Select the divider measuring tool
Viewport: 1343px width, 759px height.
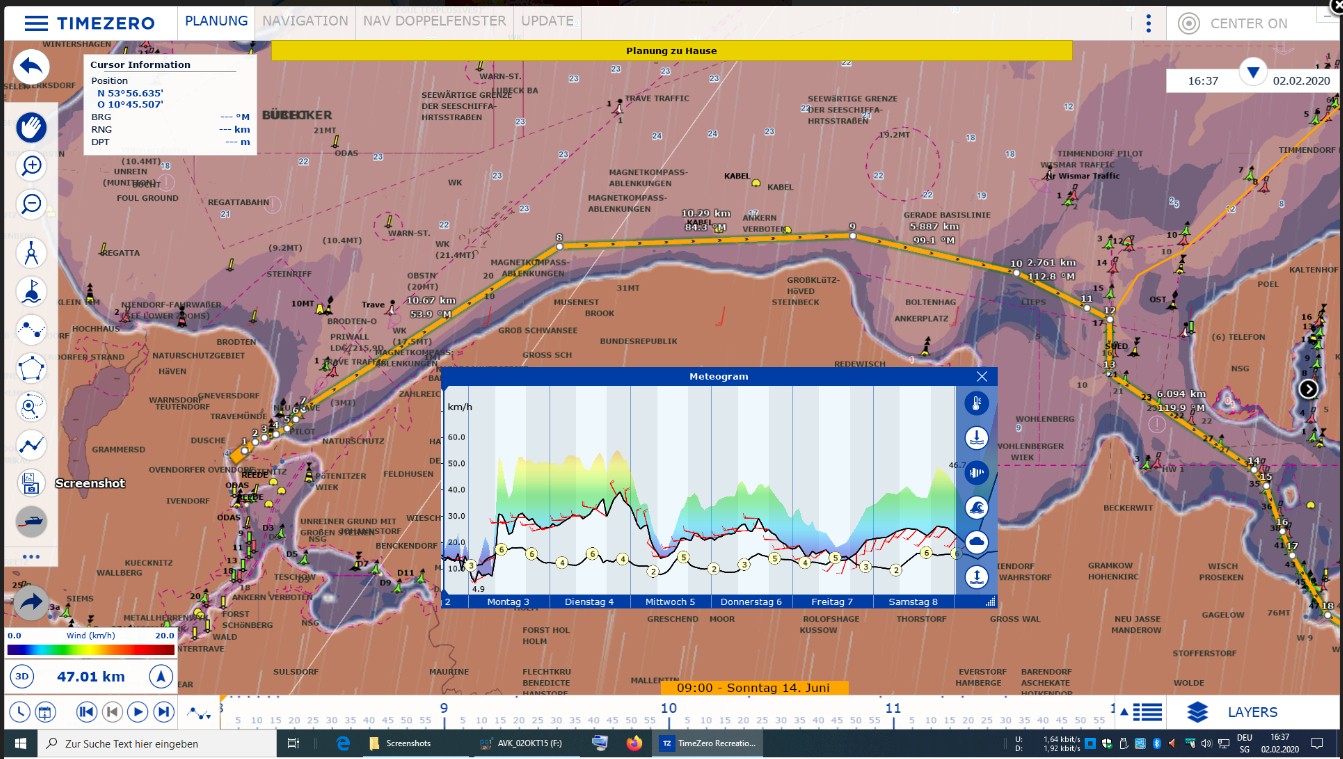pyautogui.click(x=31, y=252)
